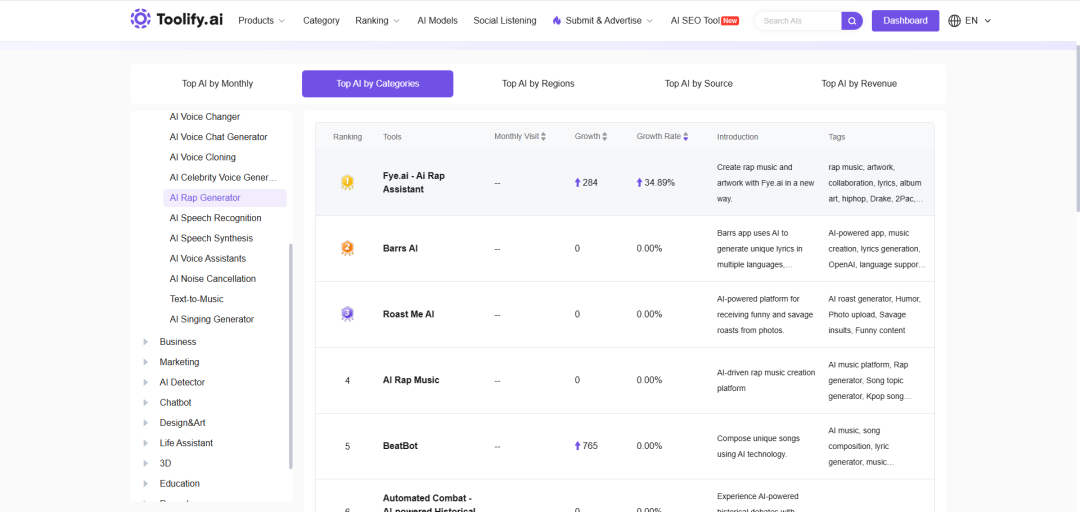Open the Submit & Advertise dropdown

[602, 21]
